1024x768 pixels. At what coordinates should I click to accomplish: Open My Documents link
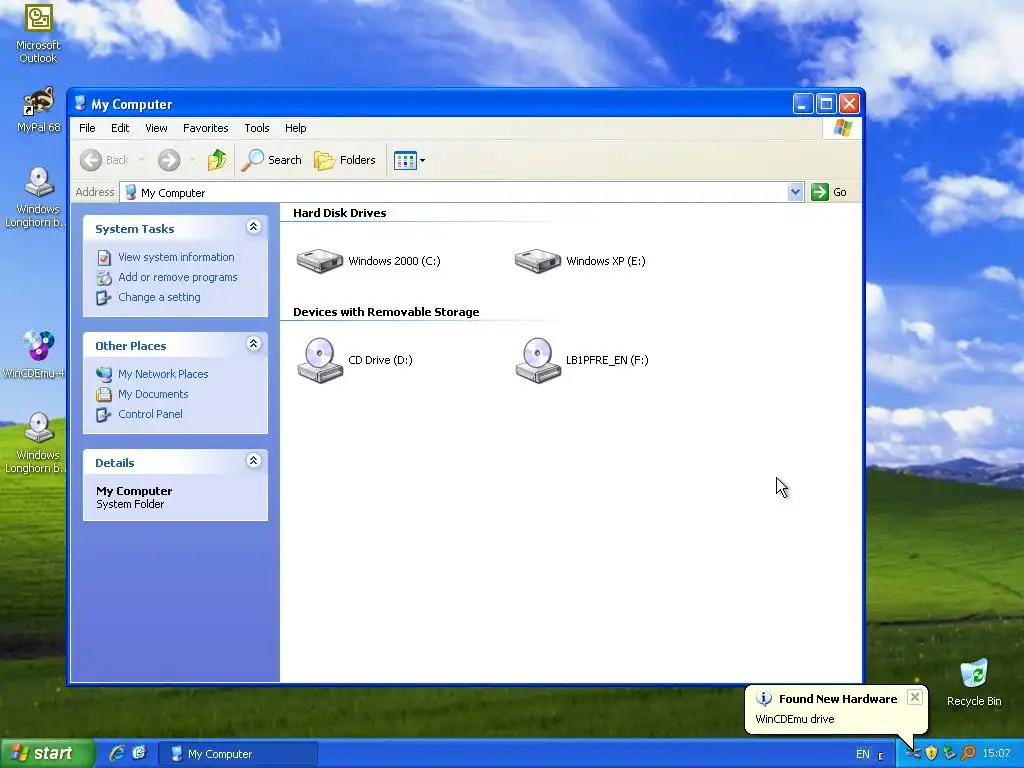click(153, 394)
